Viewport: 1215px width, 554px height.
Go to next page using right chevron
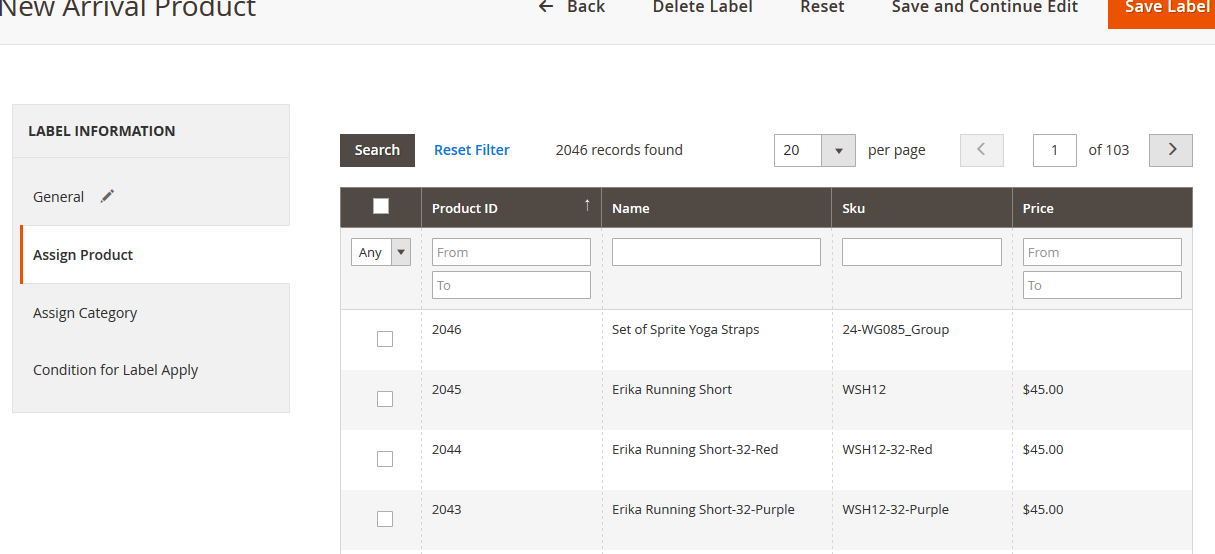tap(1171, 150)
